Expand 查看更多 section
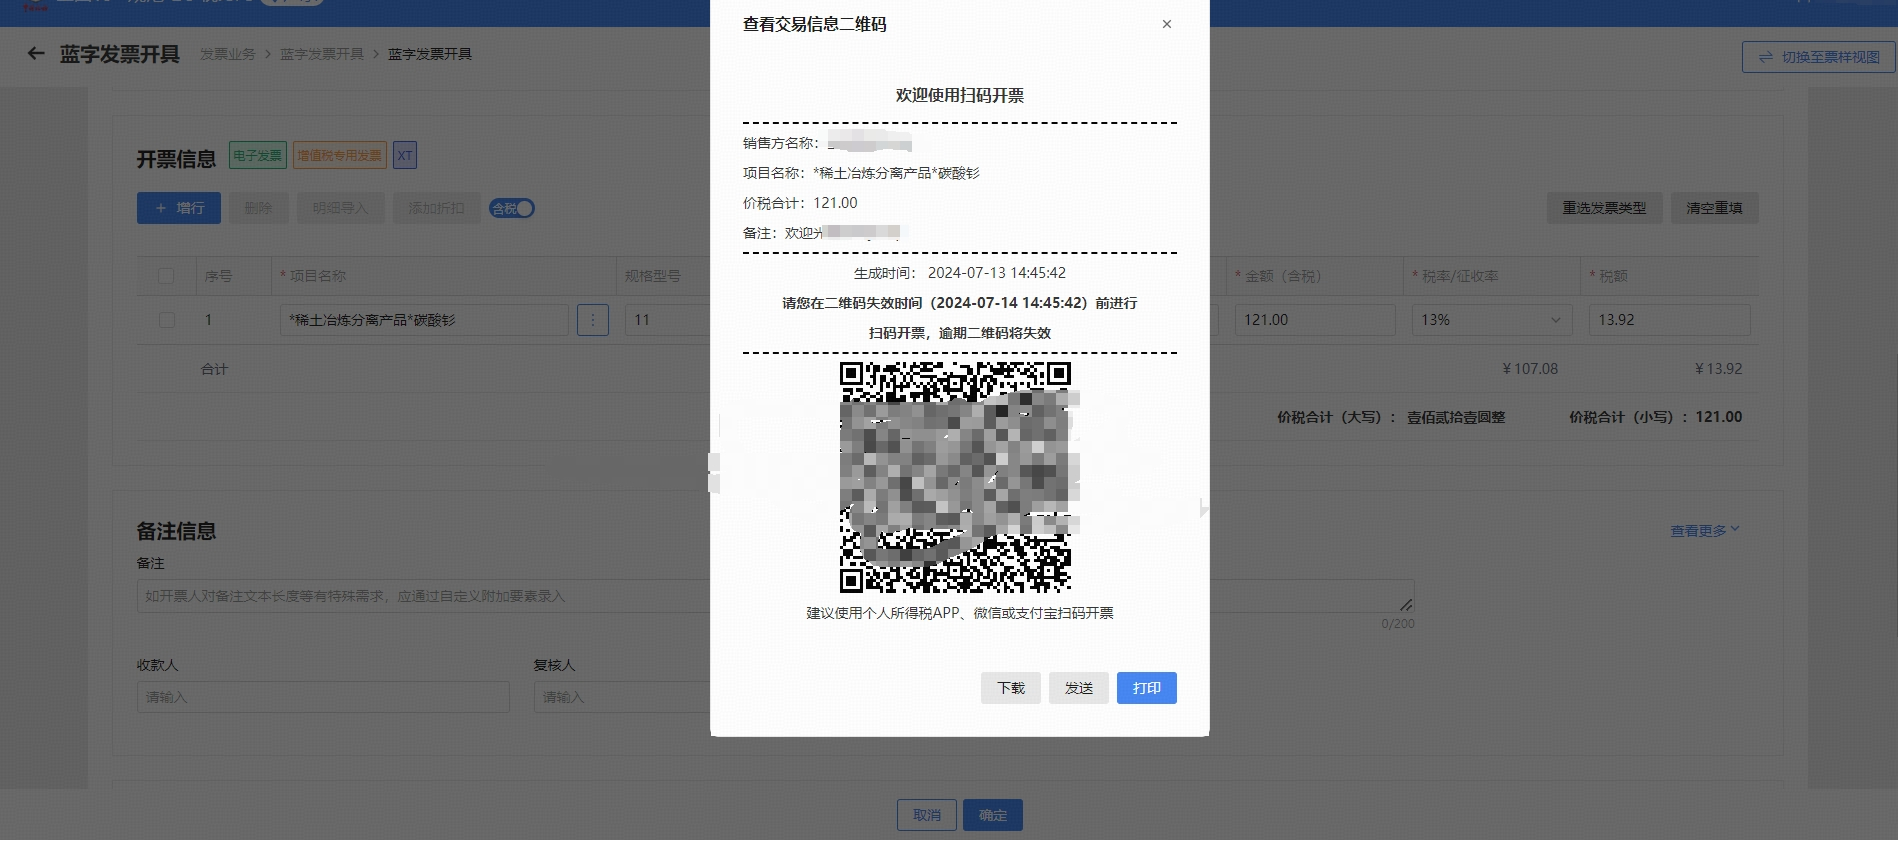1898x841 pixels. [x=1705, y=530]
